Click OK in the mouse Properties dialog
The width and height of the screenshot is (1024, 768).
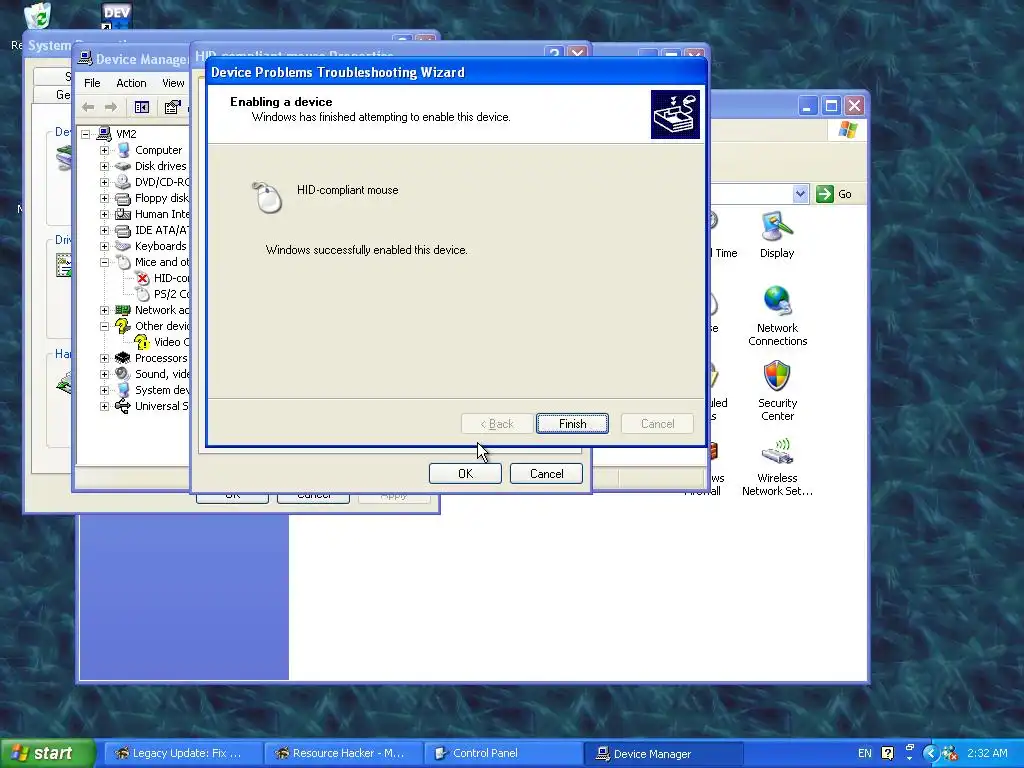(465, 473)
